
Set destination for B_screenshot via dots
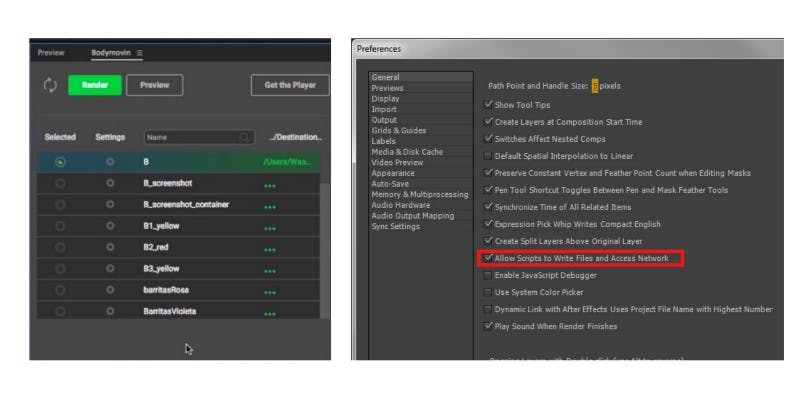[x=270, y=186]
